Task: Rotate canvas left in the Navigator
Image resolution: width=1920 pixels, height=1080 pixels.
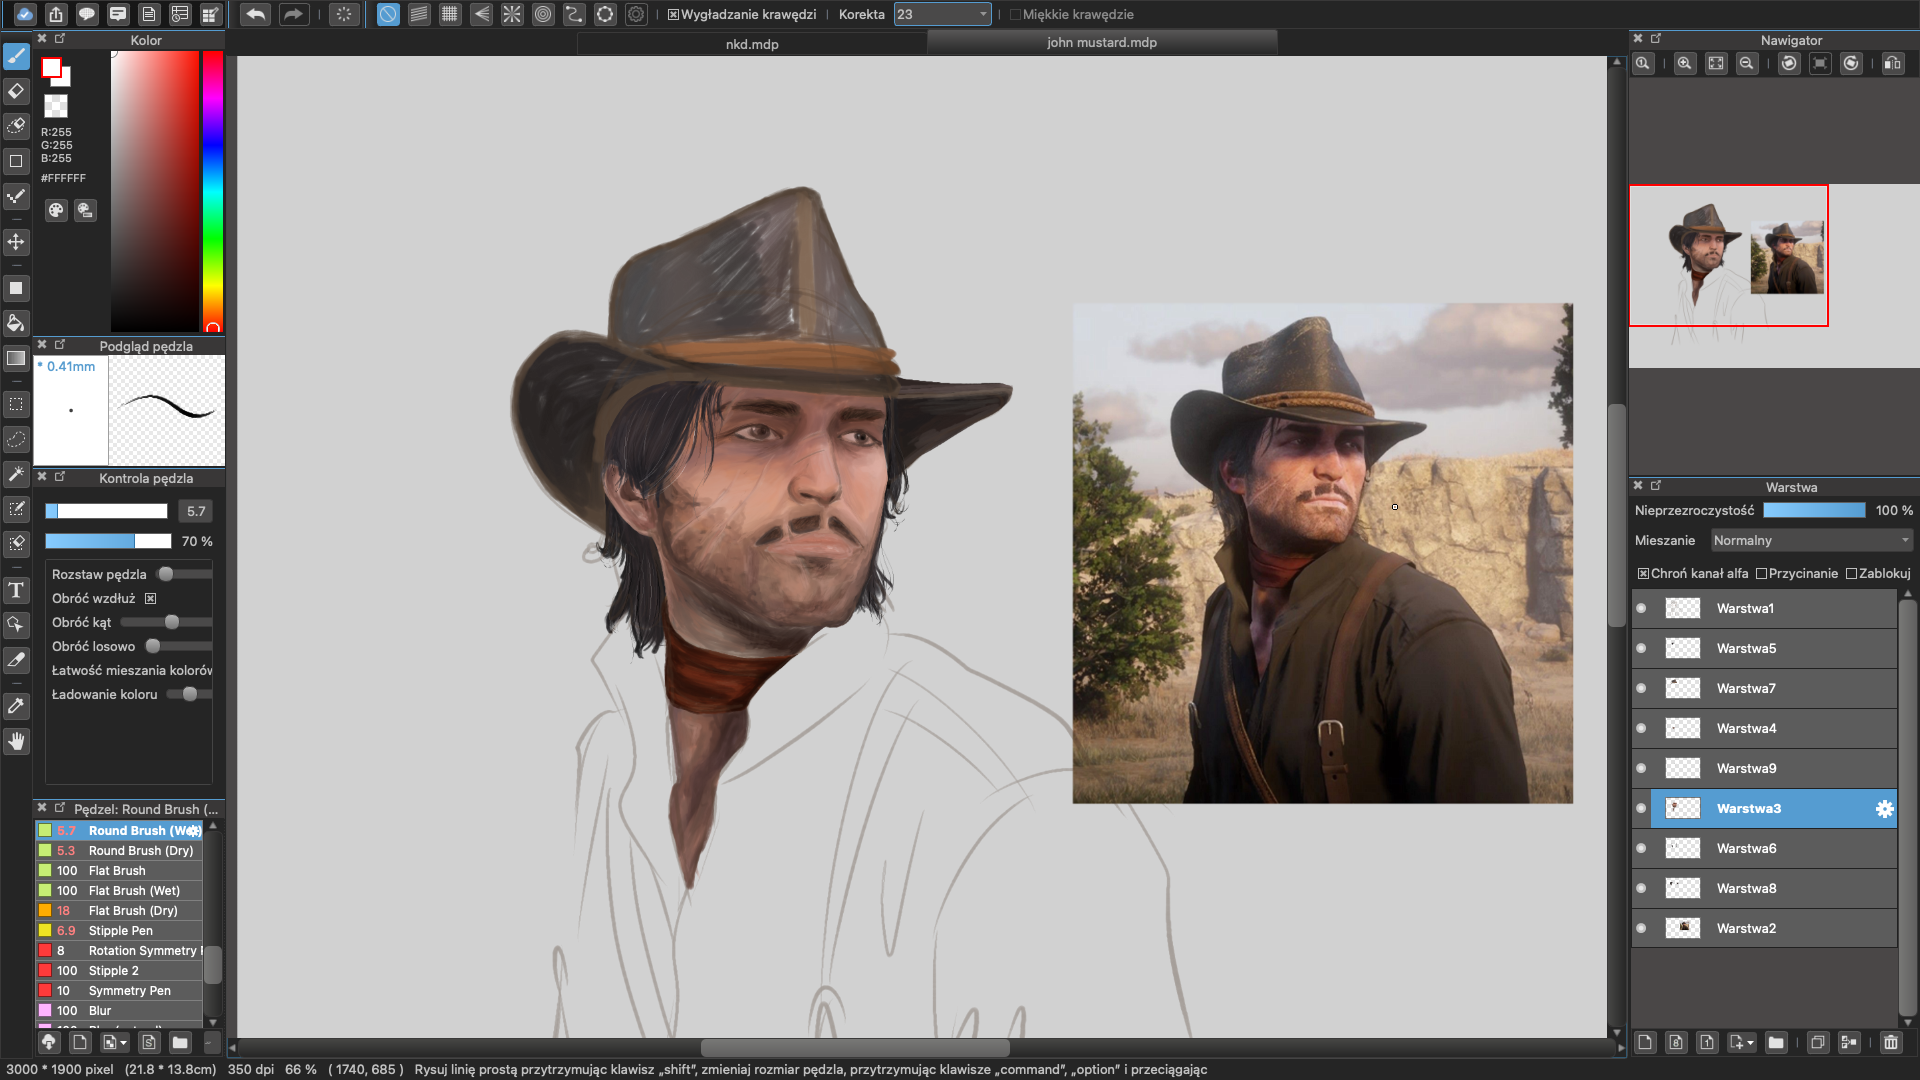Action: (x=1789, y=63)
